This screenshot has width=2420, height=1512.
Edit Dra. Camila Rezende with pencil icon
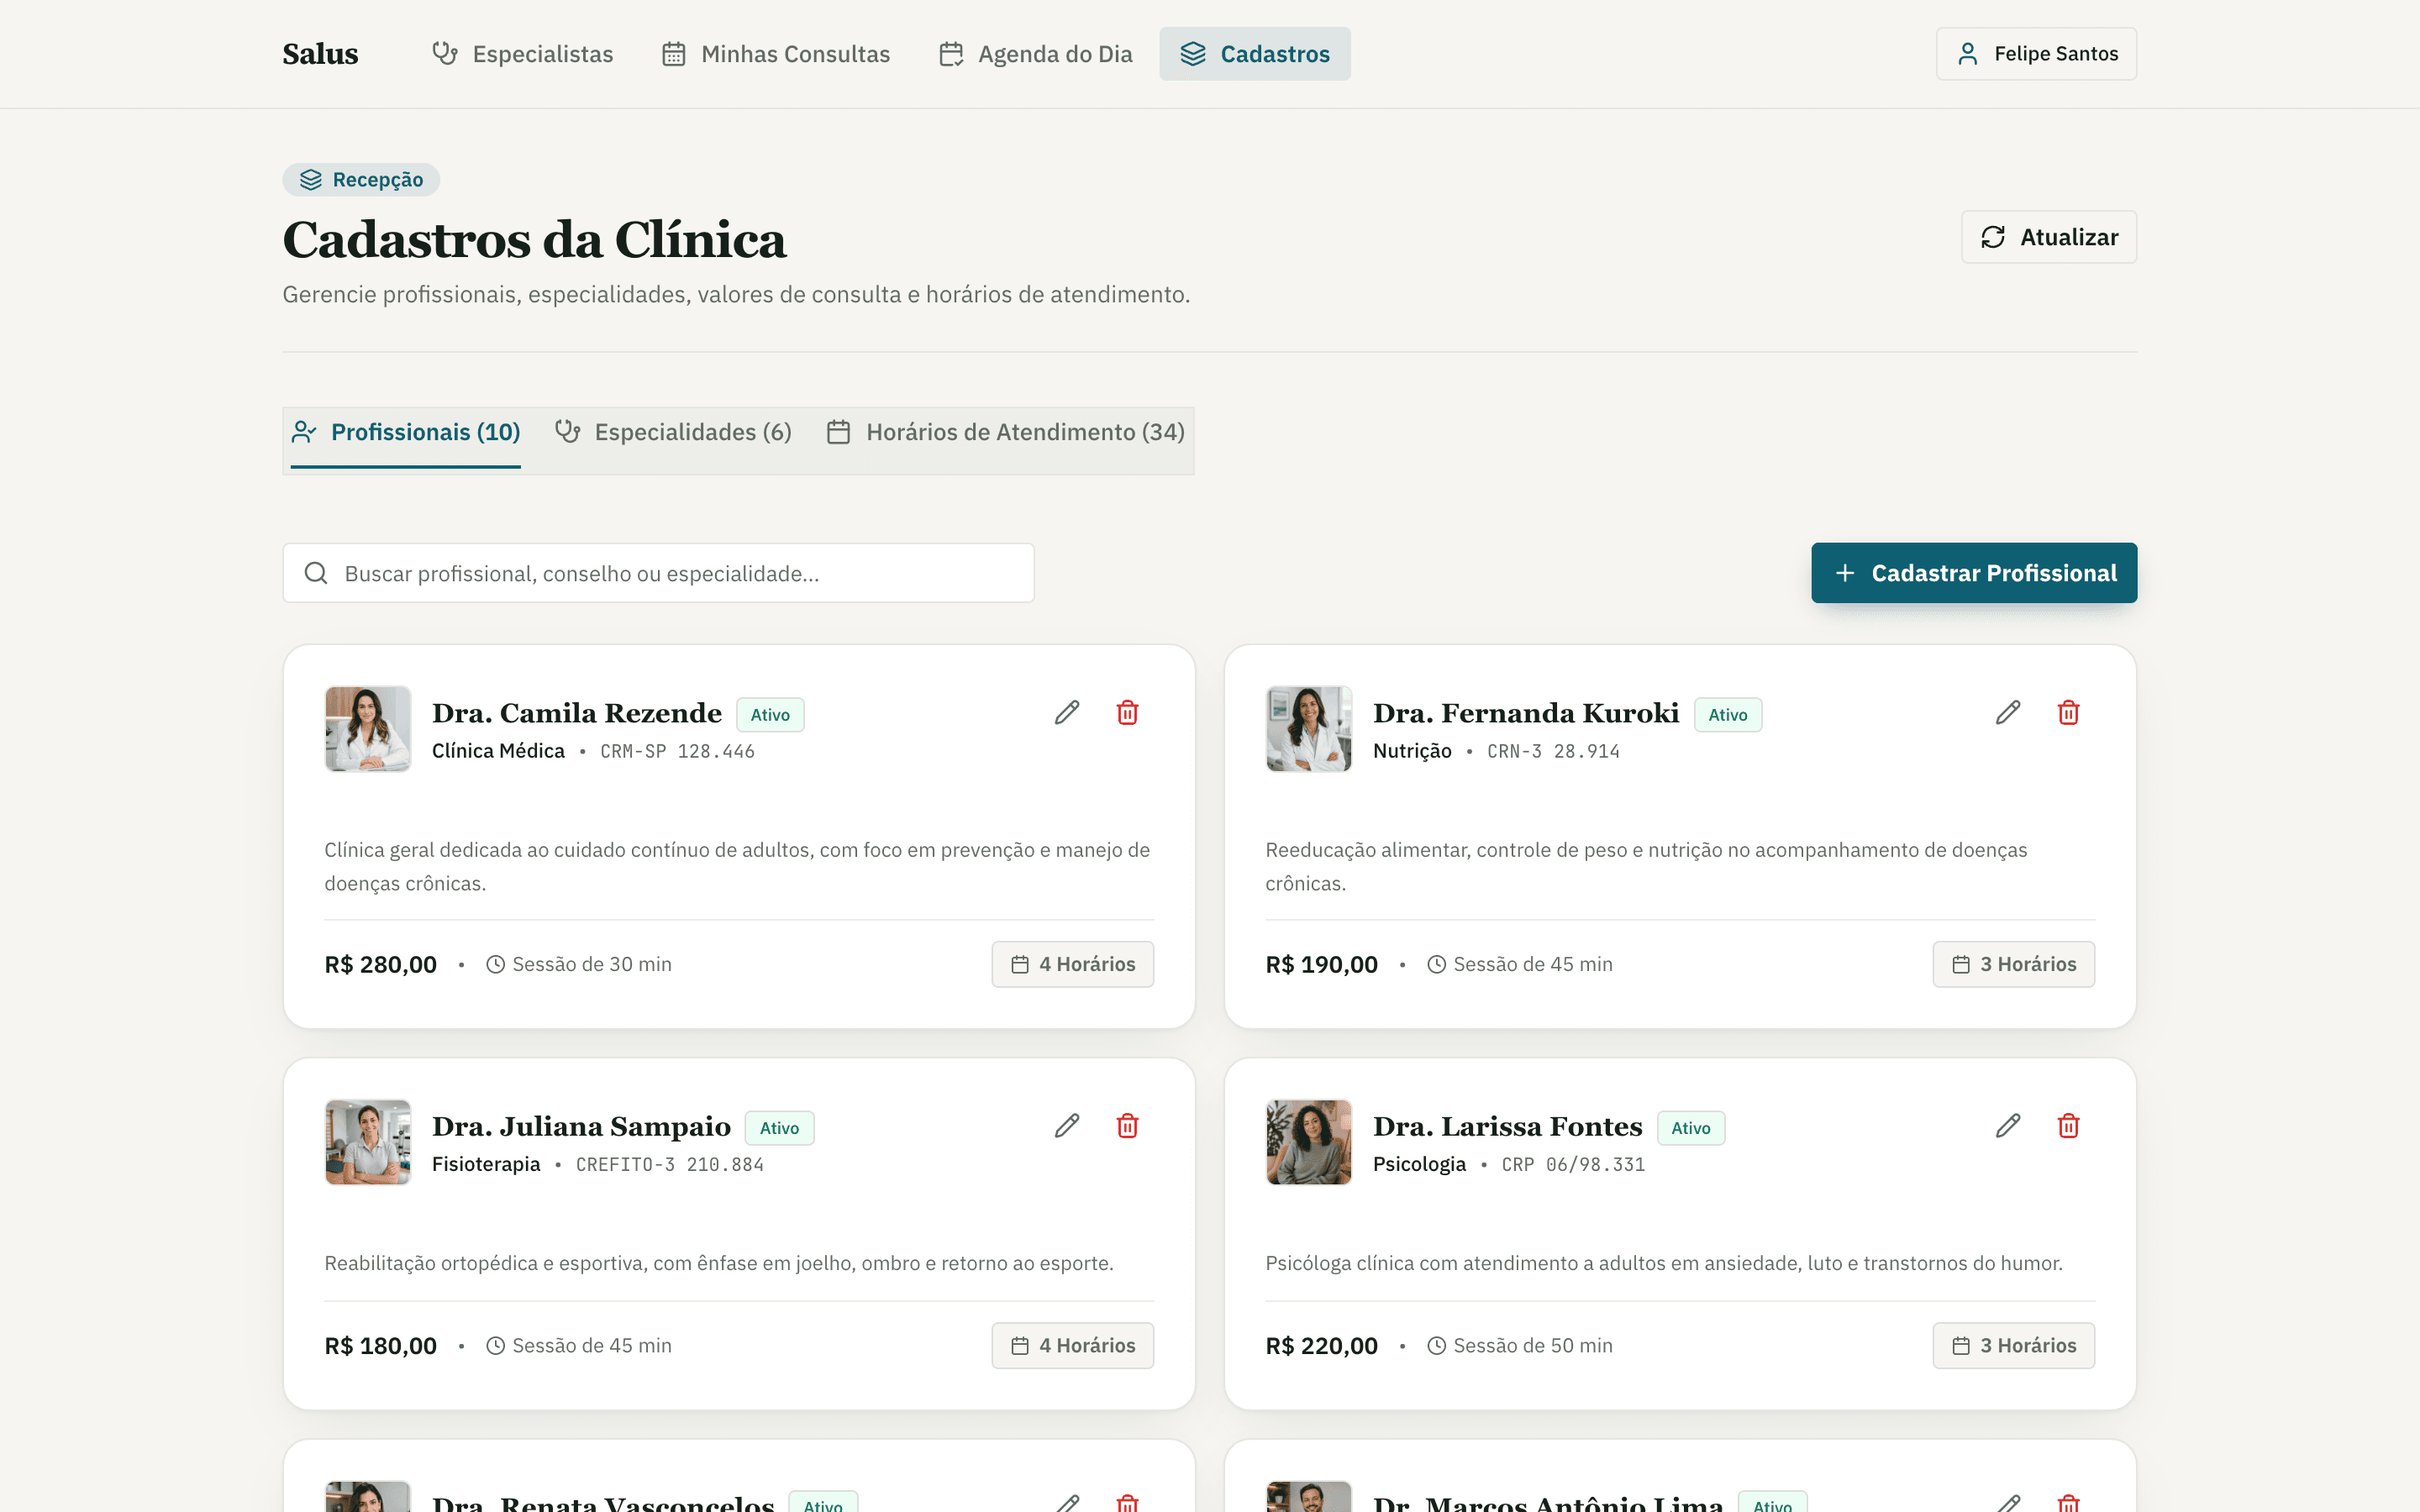point(1067,713)
